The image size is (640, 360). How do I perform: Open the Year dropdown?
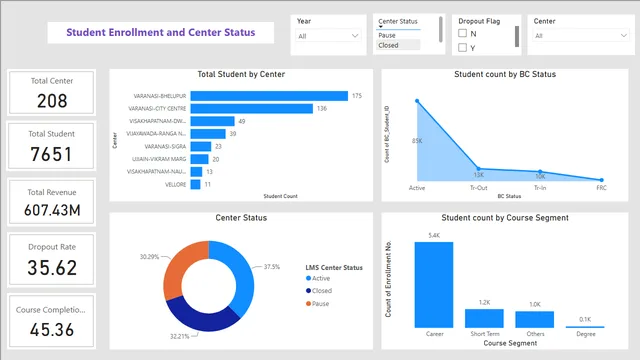(x=328, y=36)
